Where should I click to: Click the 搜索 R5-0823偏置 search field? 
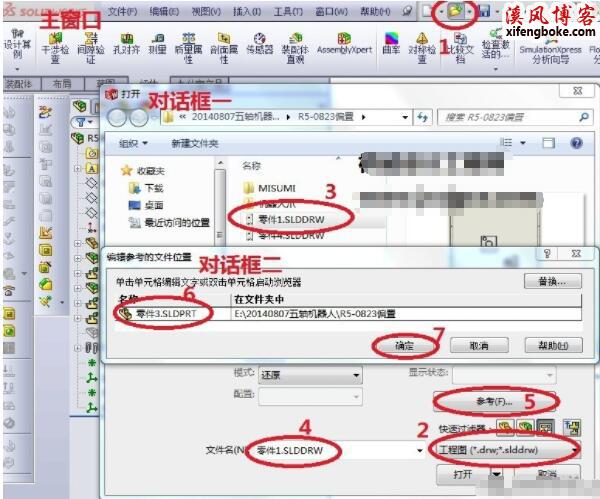[515, 117]
